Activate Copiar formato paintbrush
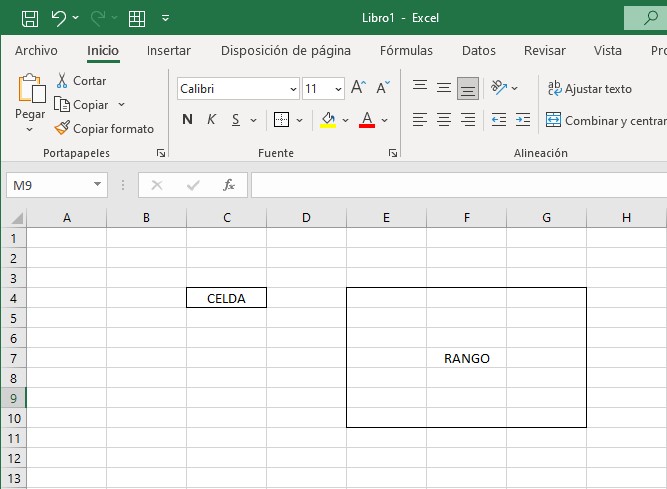The width and height of the screenshot is (667, 489). (x=104, y=128)
